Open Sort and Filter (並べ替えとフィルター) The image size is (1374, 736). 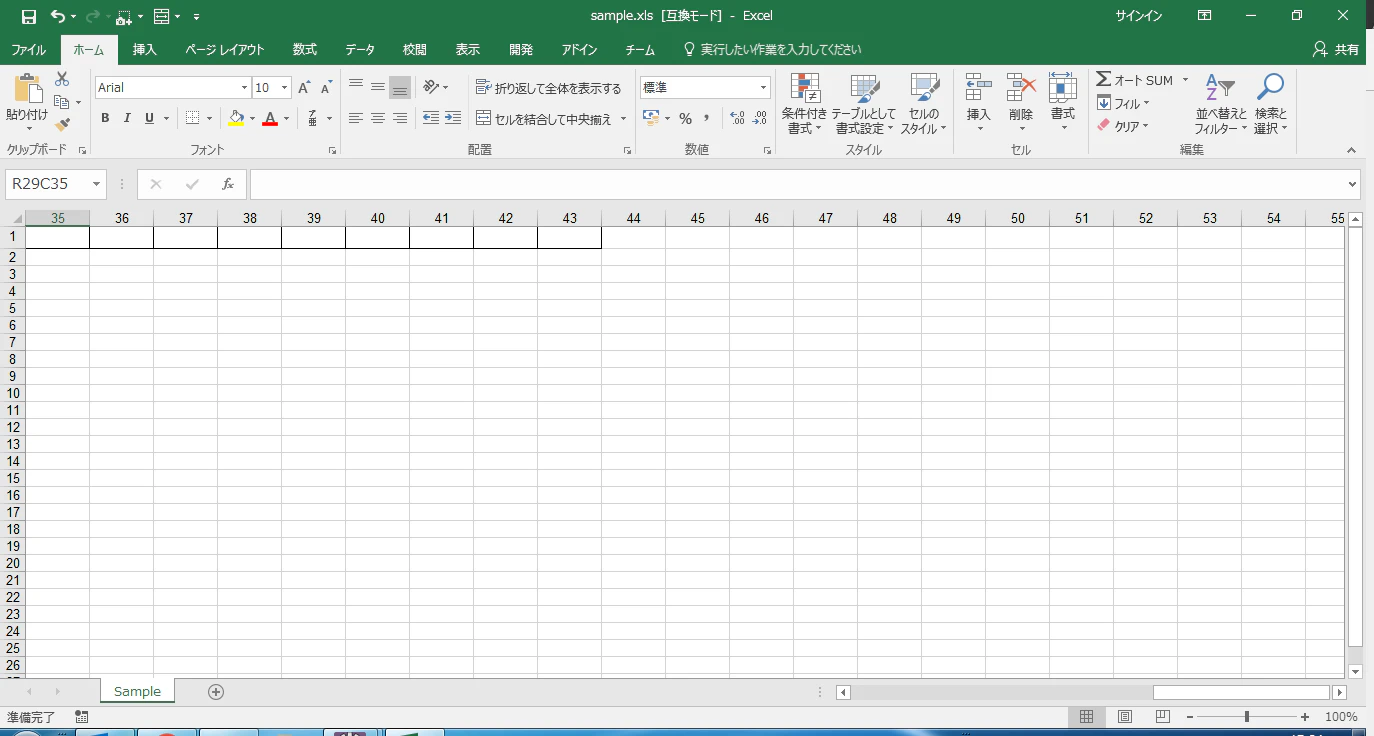click(1221, 104)
